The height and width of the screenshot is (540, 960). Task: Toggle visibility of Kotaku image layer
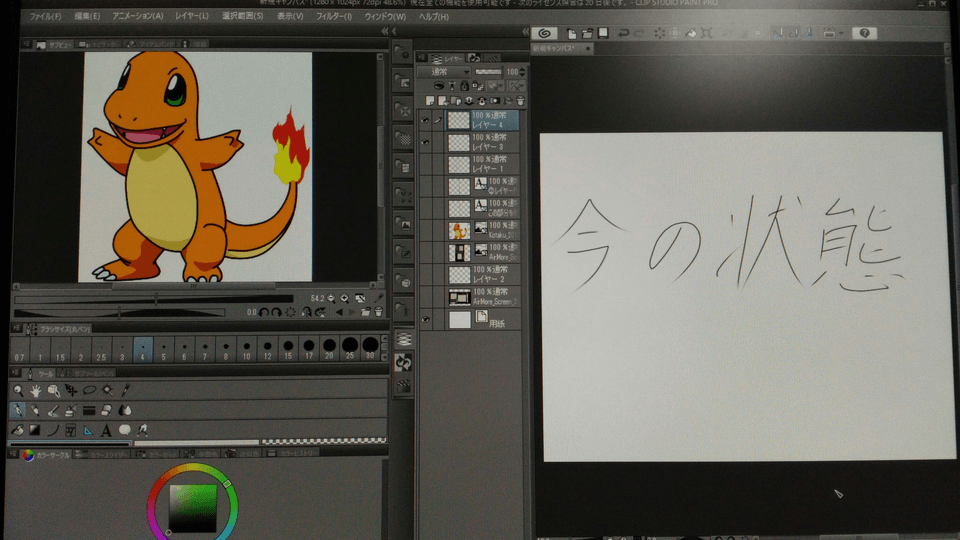point(425,231)
